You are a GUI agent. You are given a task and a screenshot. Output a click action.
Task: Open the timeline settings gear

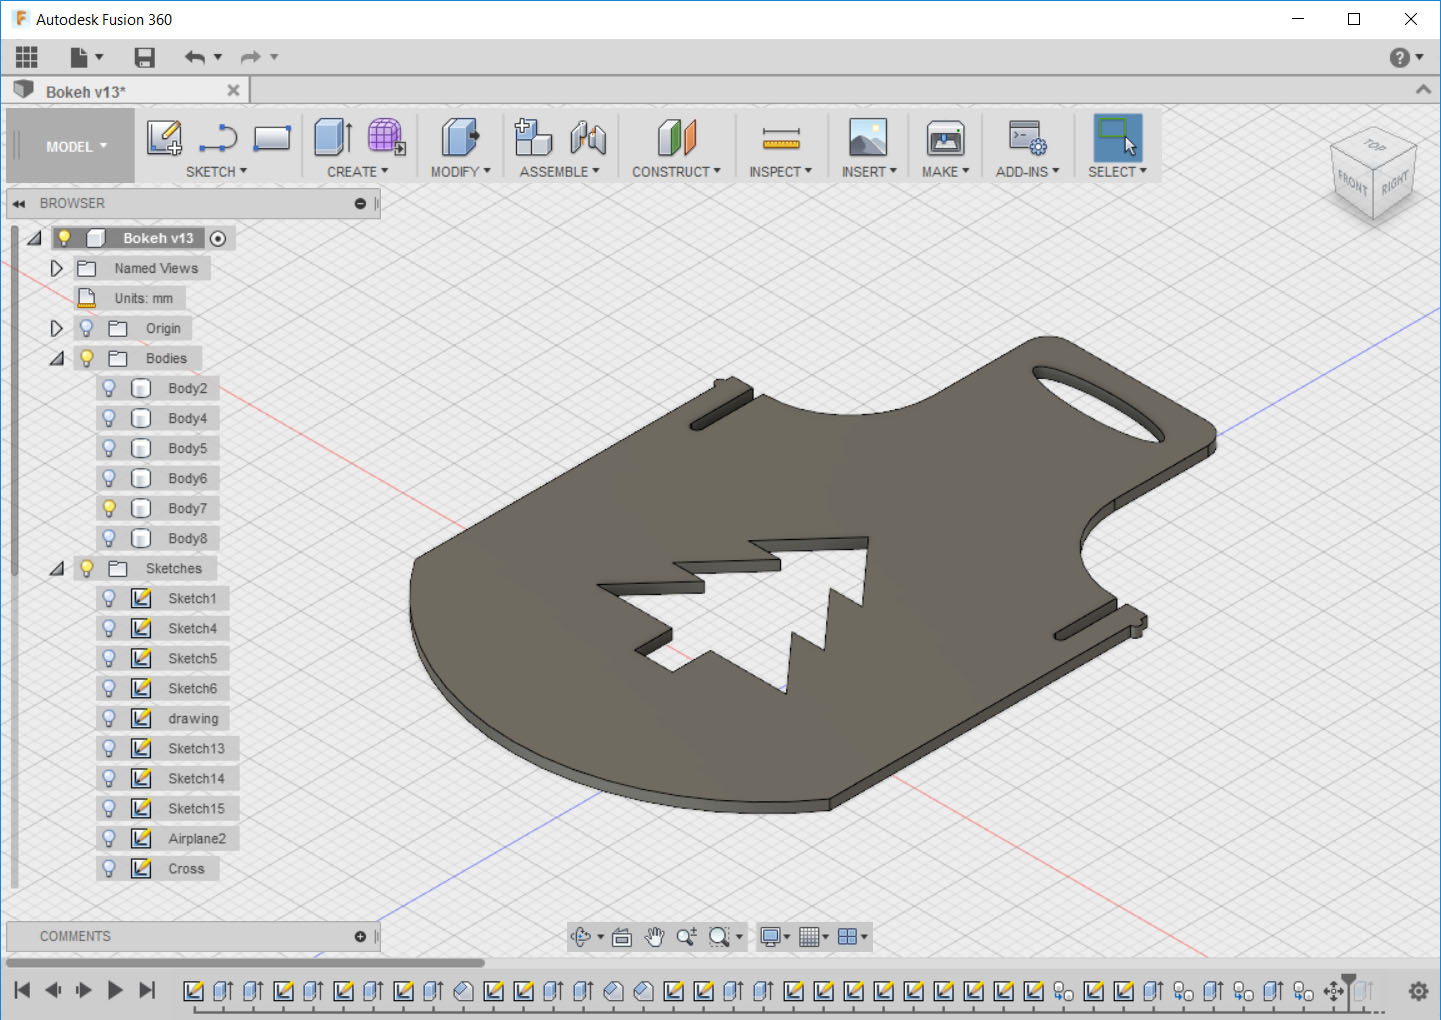[x=1418, y=991]
